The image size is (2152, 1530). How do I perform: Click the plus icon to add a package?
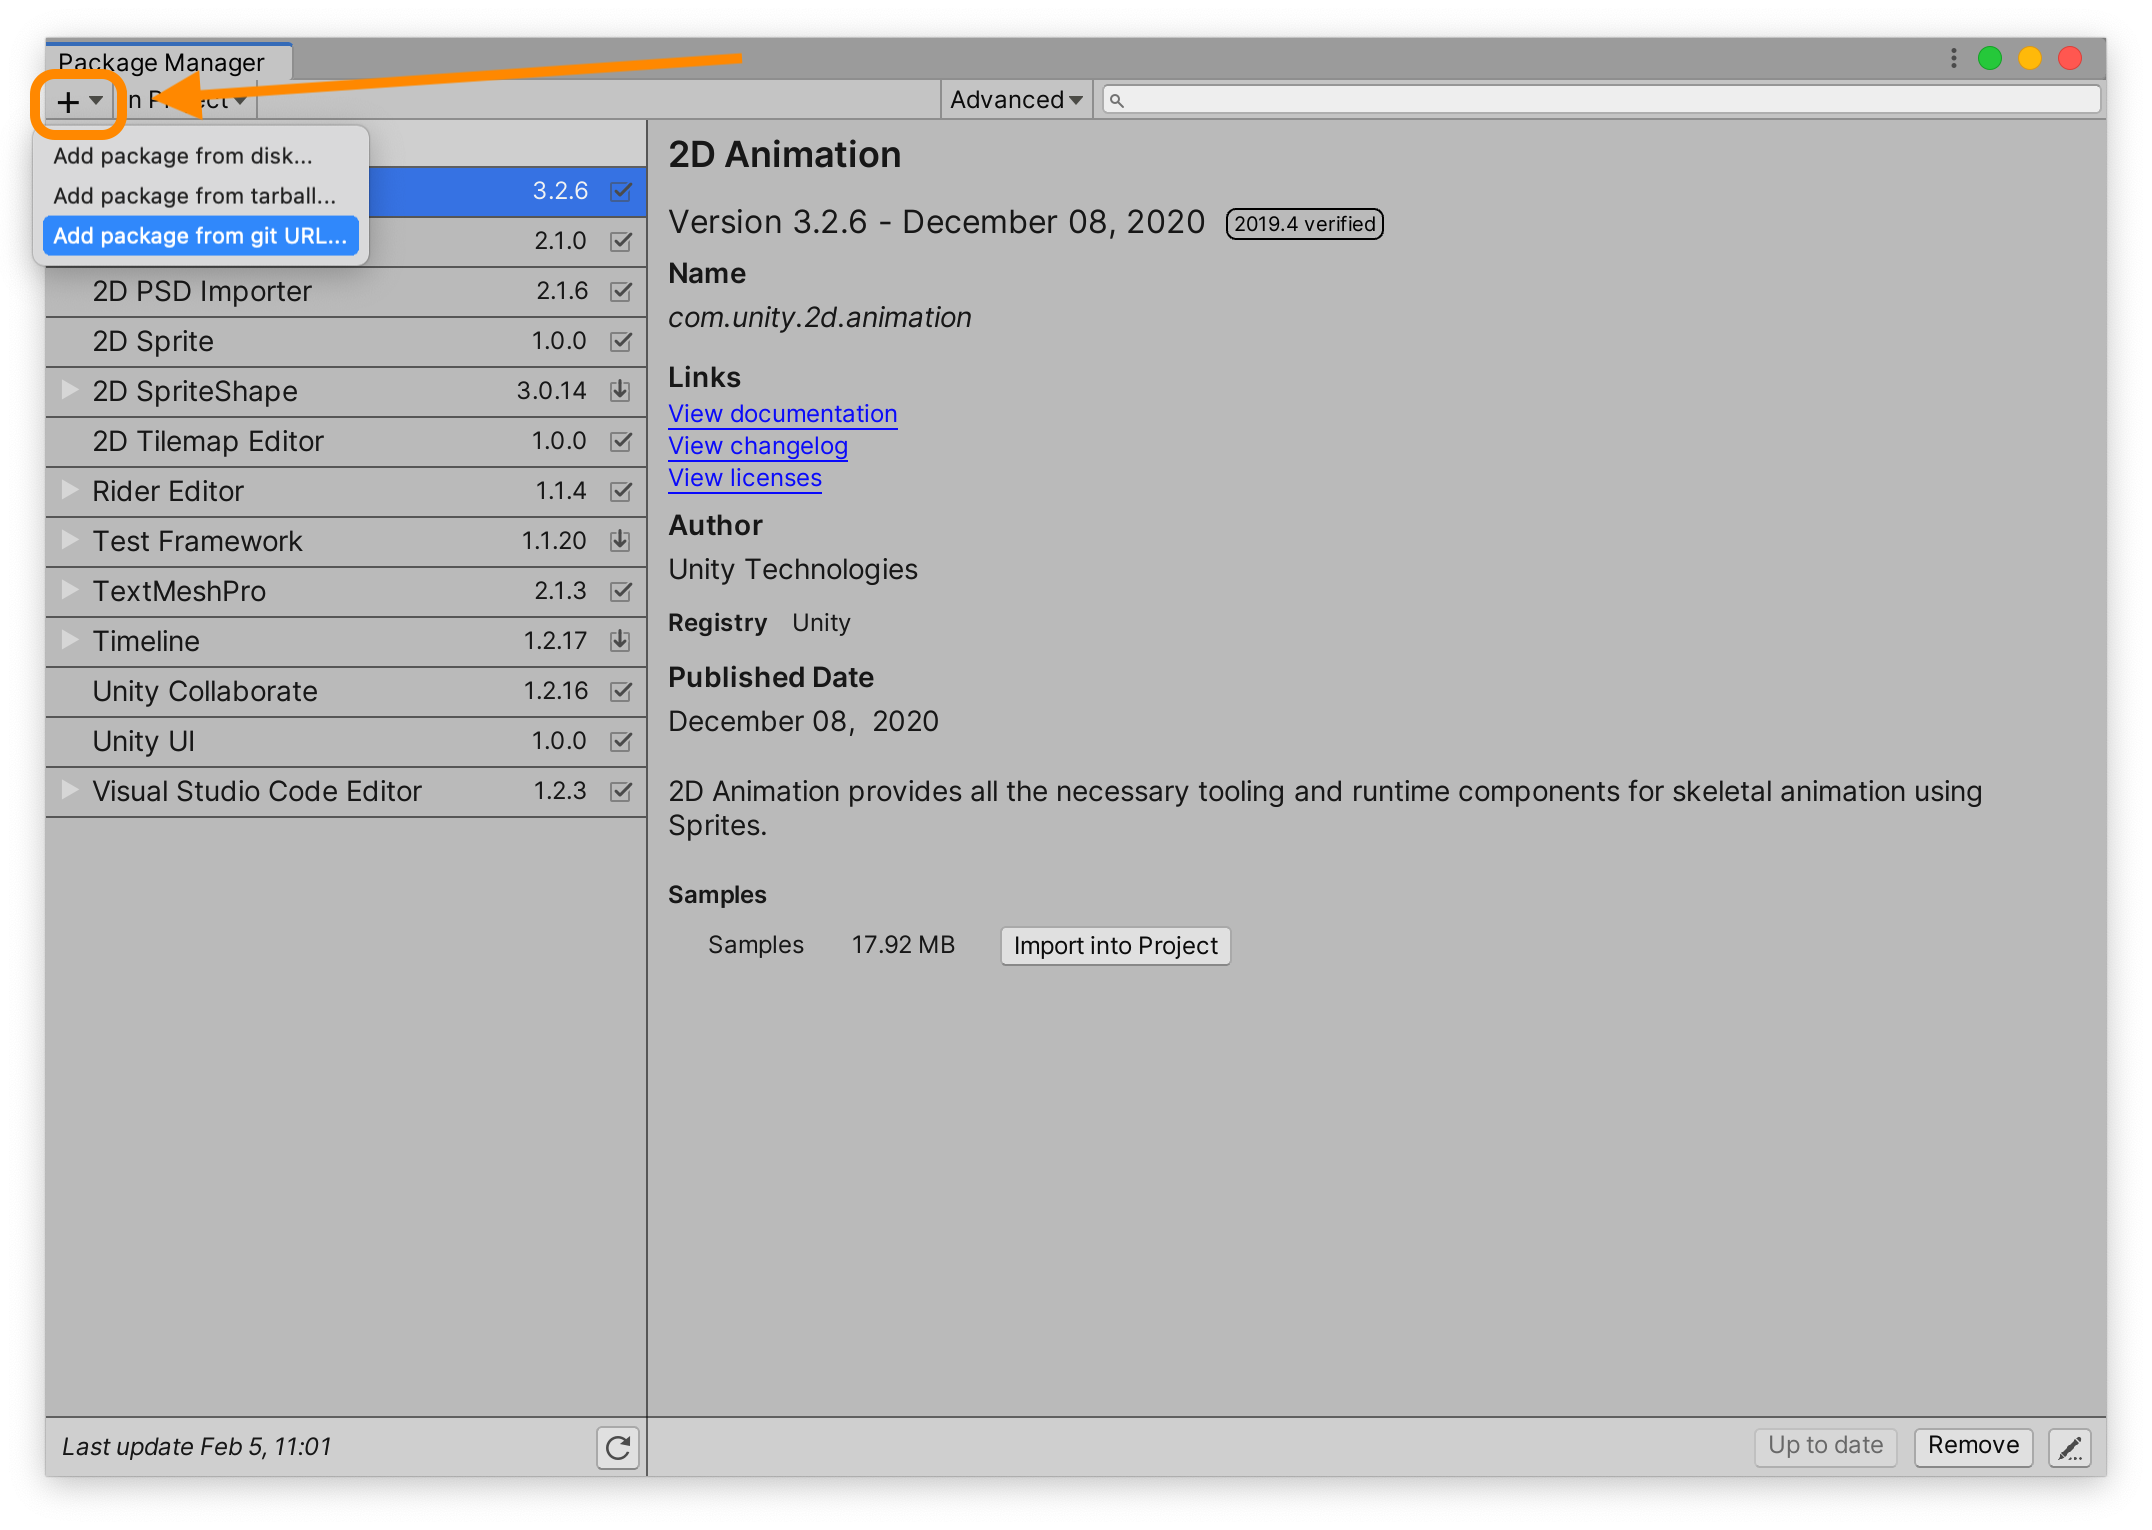(66, 100)
